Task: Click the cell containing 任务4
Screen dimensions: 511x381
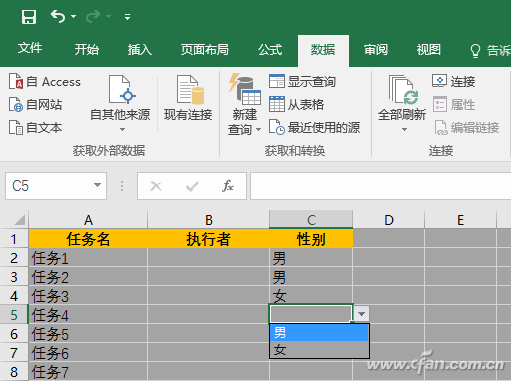Action: (88, 315)
